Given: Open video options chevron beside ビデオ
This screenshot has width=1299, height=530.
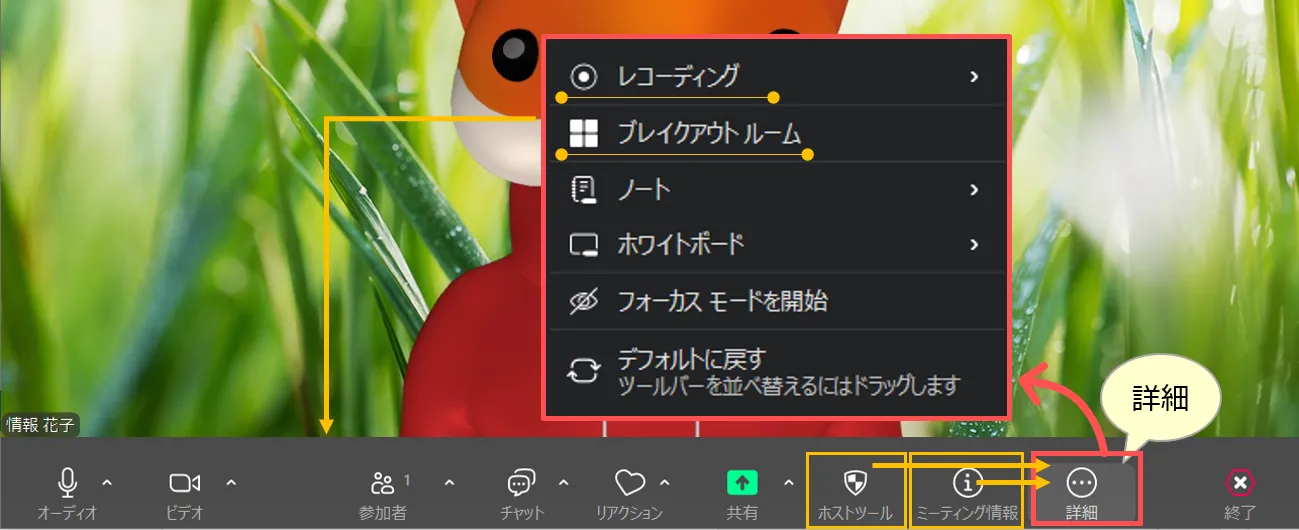Looking at the screenshot, I should coord(231,483).
